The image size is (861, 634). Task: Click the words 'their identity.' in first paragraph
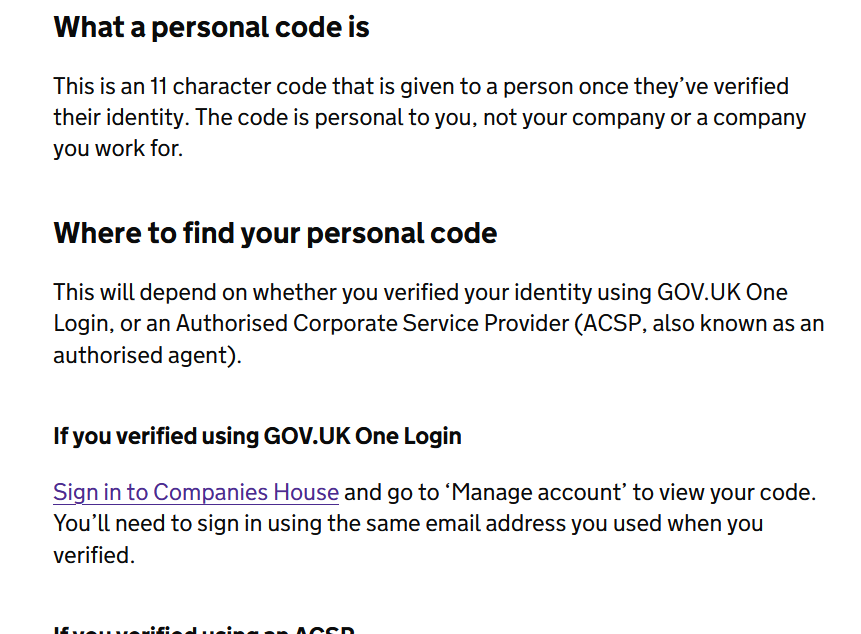point(121,117)
